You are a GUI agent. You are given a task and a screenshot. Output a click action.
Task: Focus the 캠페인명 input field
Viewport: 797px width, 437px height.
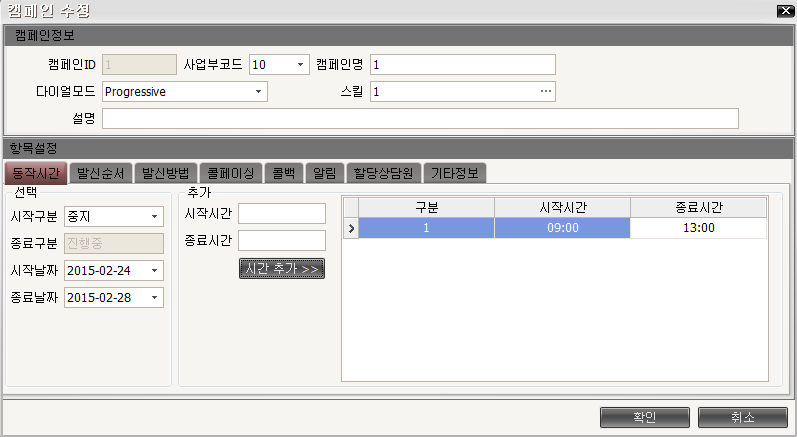click(463, 65)
